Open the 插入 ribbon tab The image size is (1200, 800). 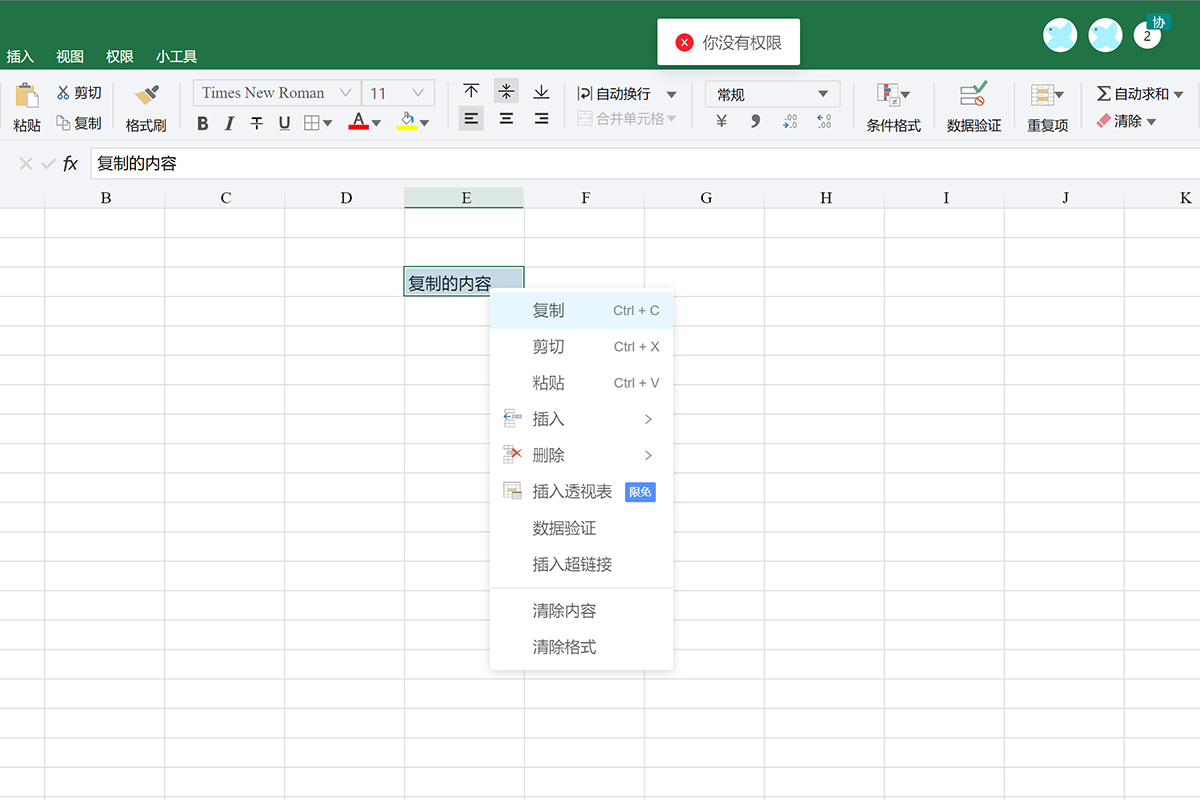click(20, 57)
